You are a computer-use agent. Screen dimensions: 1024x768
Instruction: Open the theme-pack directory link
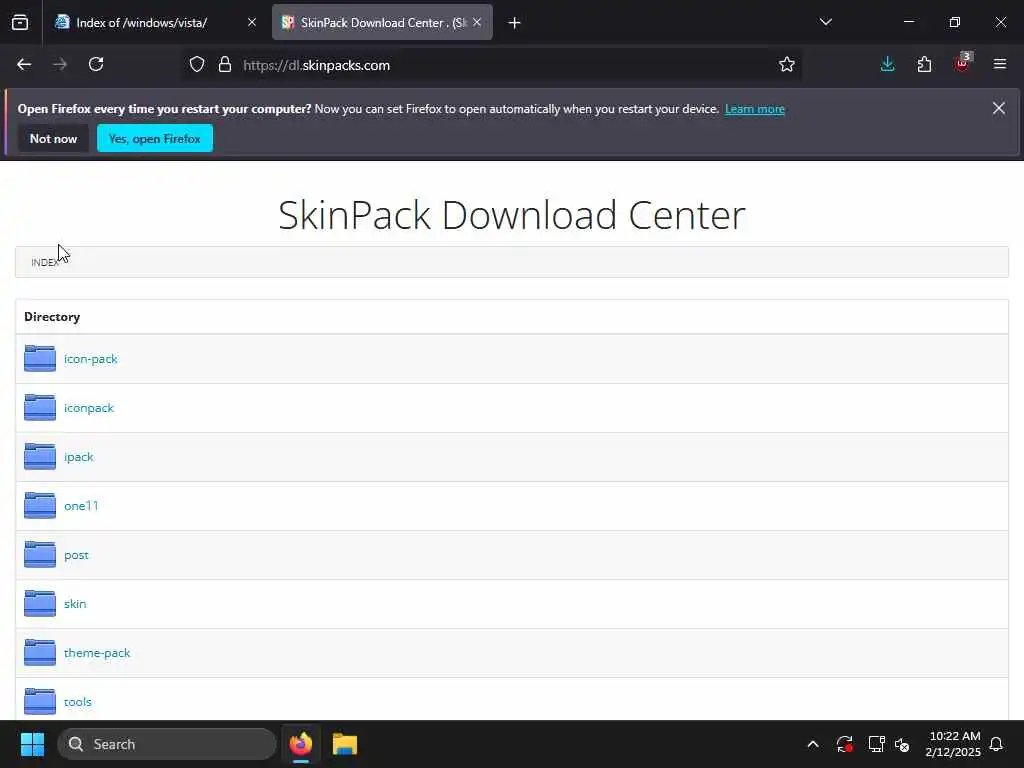click(97, 653)
